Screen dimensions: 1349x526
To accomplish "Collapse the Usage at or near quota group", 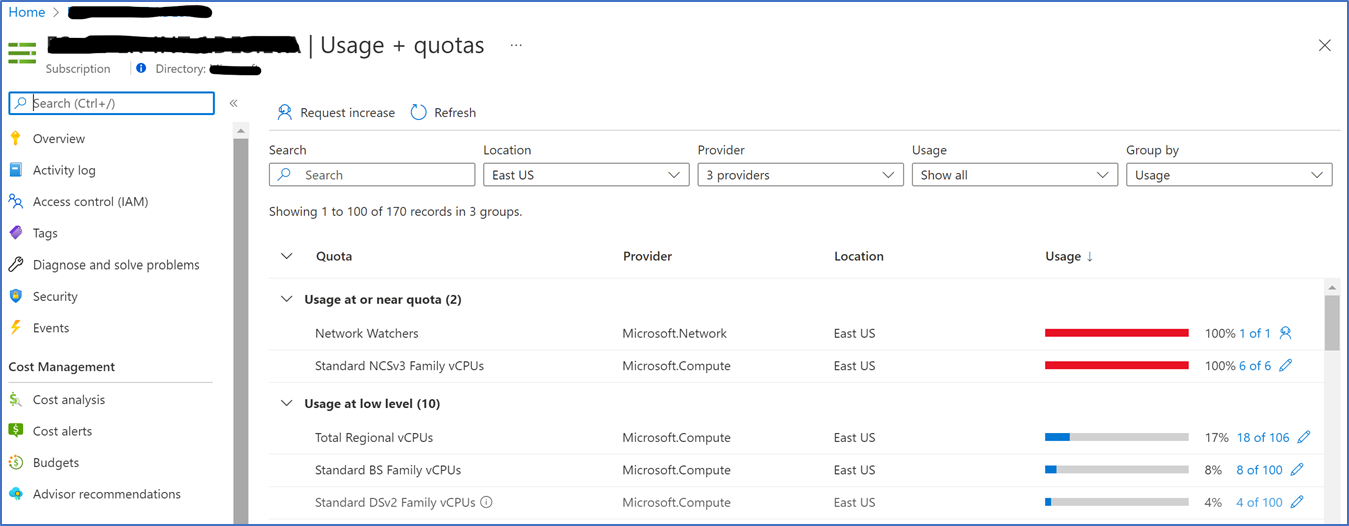I will 287,299.
